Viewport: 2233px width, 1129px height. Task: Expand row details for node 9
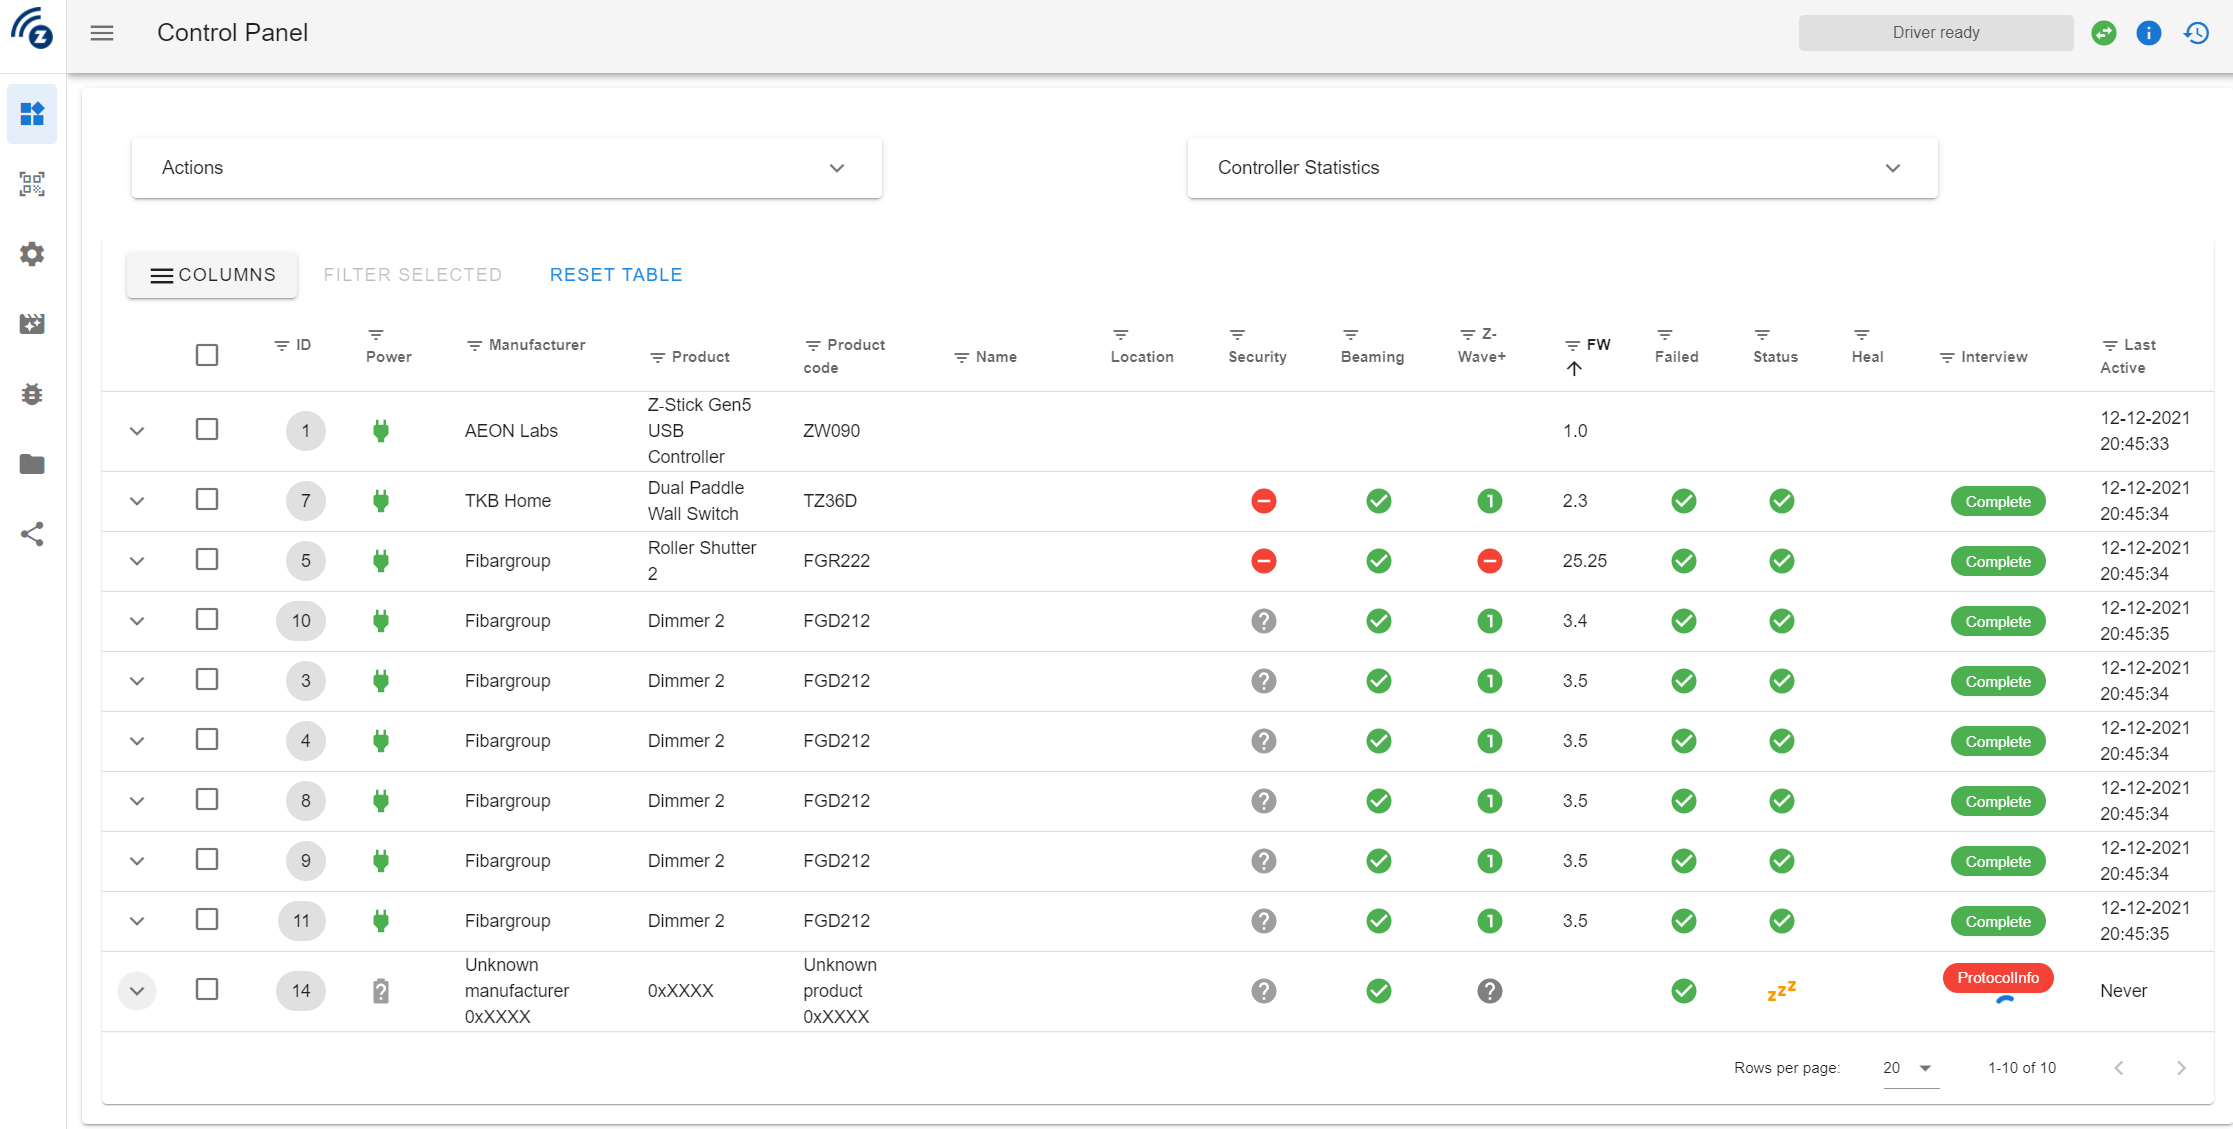pyautogui.click(x=137, y=861)
